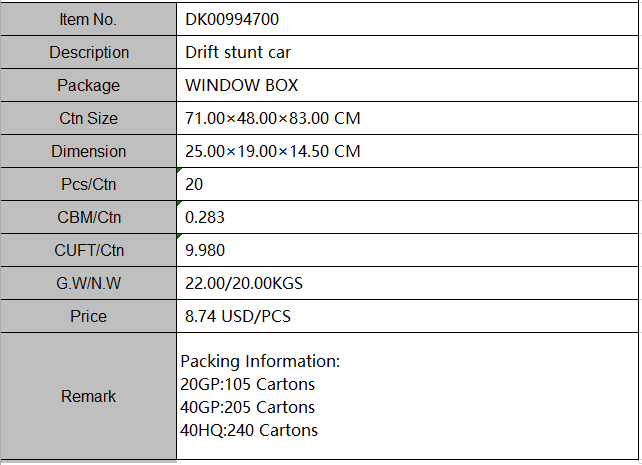Select the "Pcs/Ctn" label cell
The image size is (642, 465).
pyautogui.click(x=89, y=184)
